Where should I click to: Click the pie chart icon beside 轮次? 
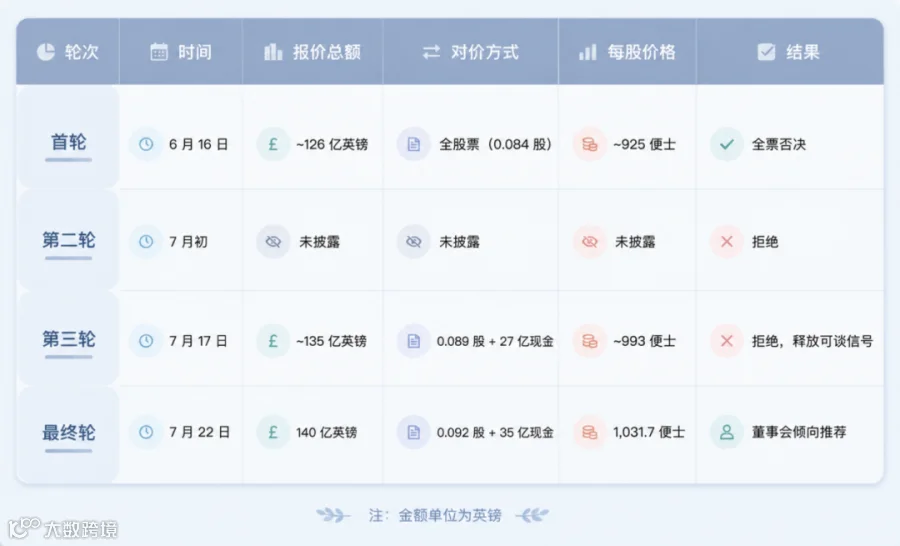46,52
